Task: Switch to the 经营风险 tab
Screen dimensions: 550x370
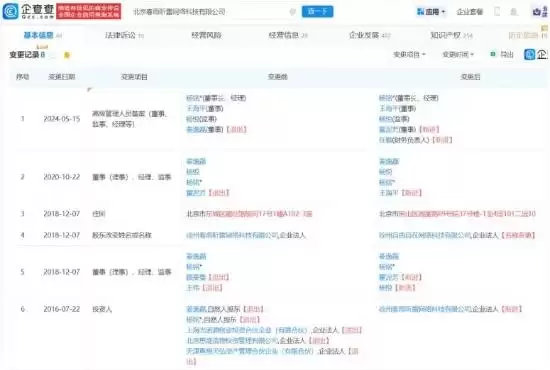Action: (x=206, y=35)
